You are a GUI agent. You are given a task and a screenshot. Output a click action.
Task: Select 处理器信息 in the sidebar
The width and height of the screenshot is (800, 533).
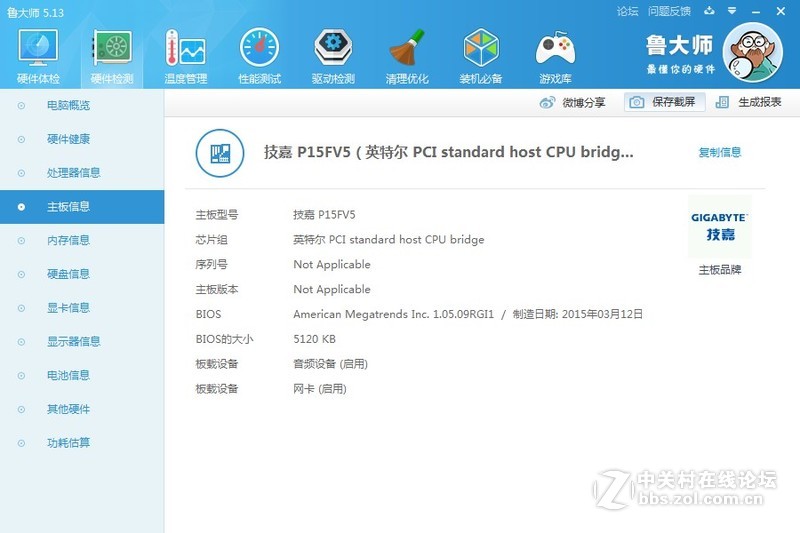[x=82, y=173]
